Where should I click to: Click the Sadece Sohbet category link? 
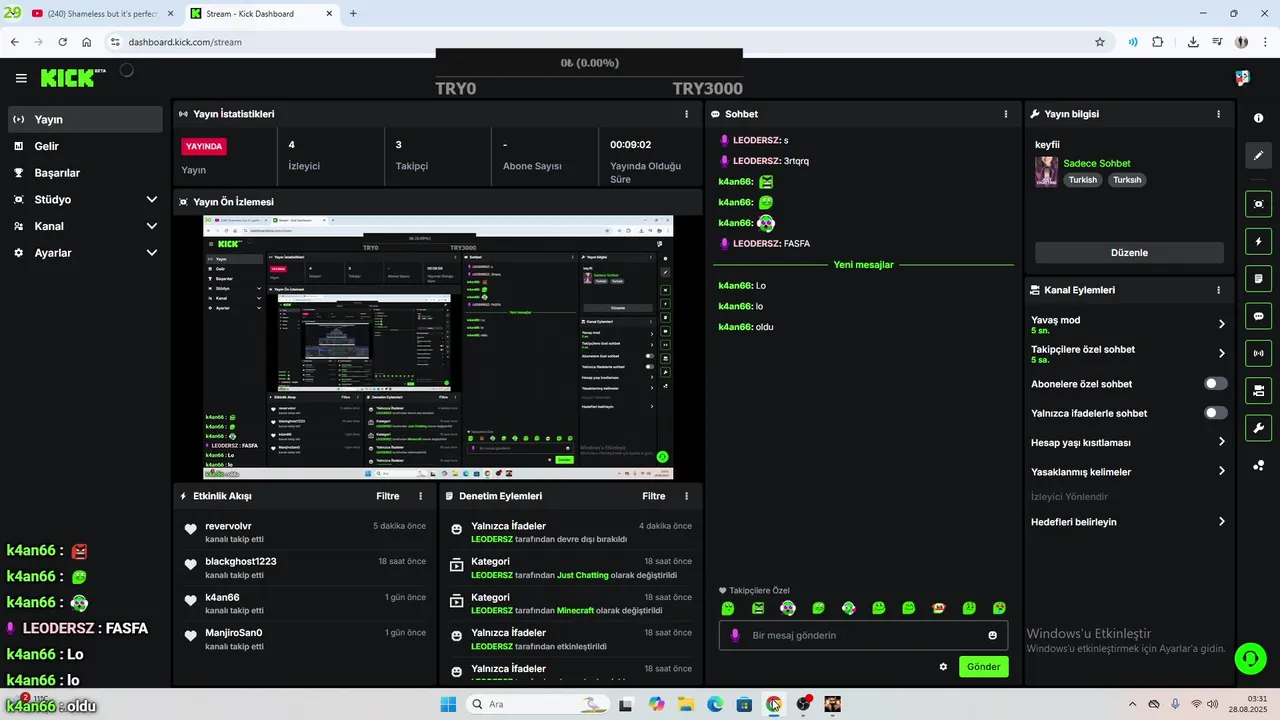pyautogui.click(x=1097, y=163)
